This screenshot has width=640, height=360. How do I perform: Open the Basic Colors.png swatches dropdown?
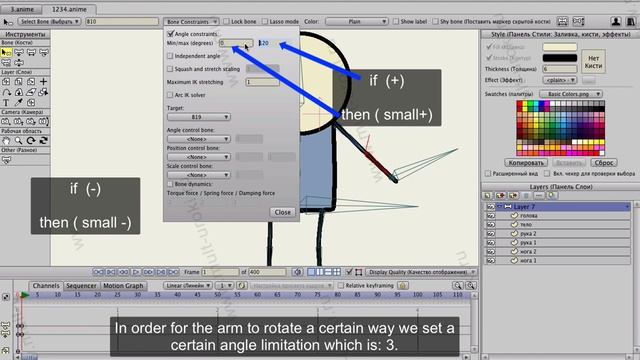click(x=571, y=94)
